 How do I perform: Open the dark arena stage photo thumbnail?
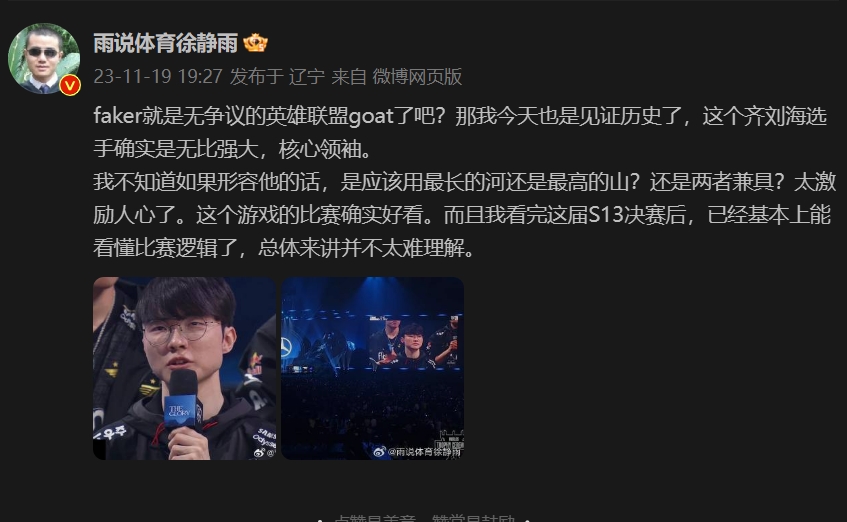click(372, 369)
